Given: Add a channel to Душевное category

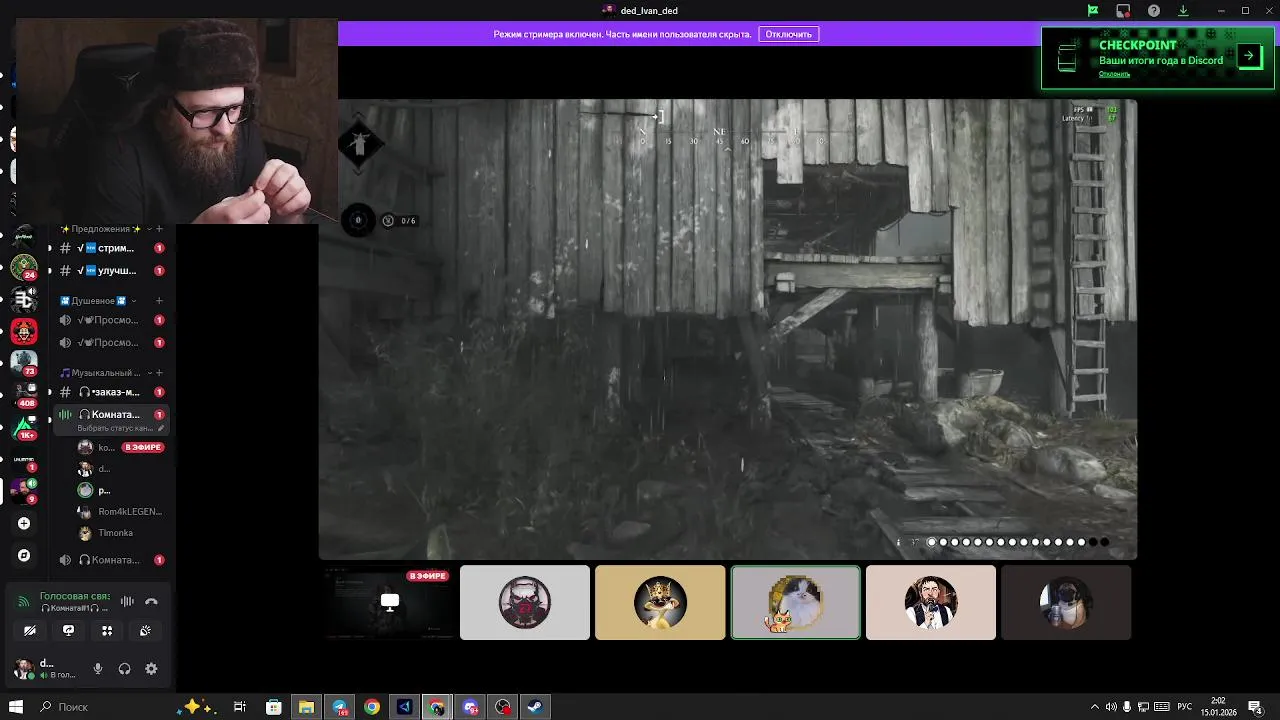Looking at the screenshot, I should tap(158, 300).
